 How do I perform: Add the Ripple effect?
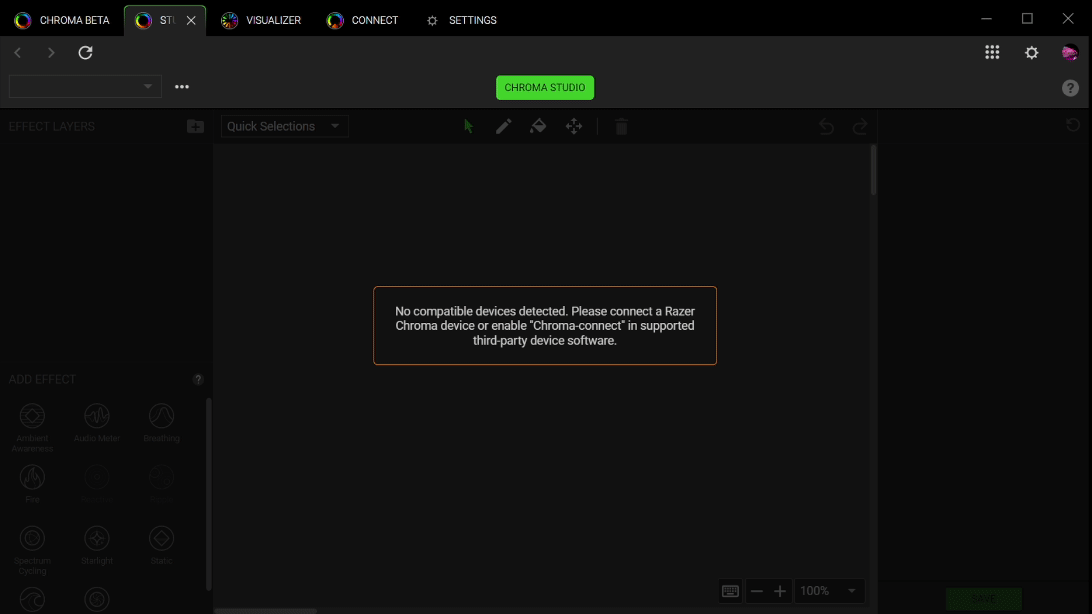pyautogui.click(x=162, y=478)
